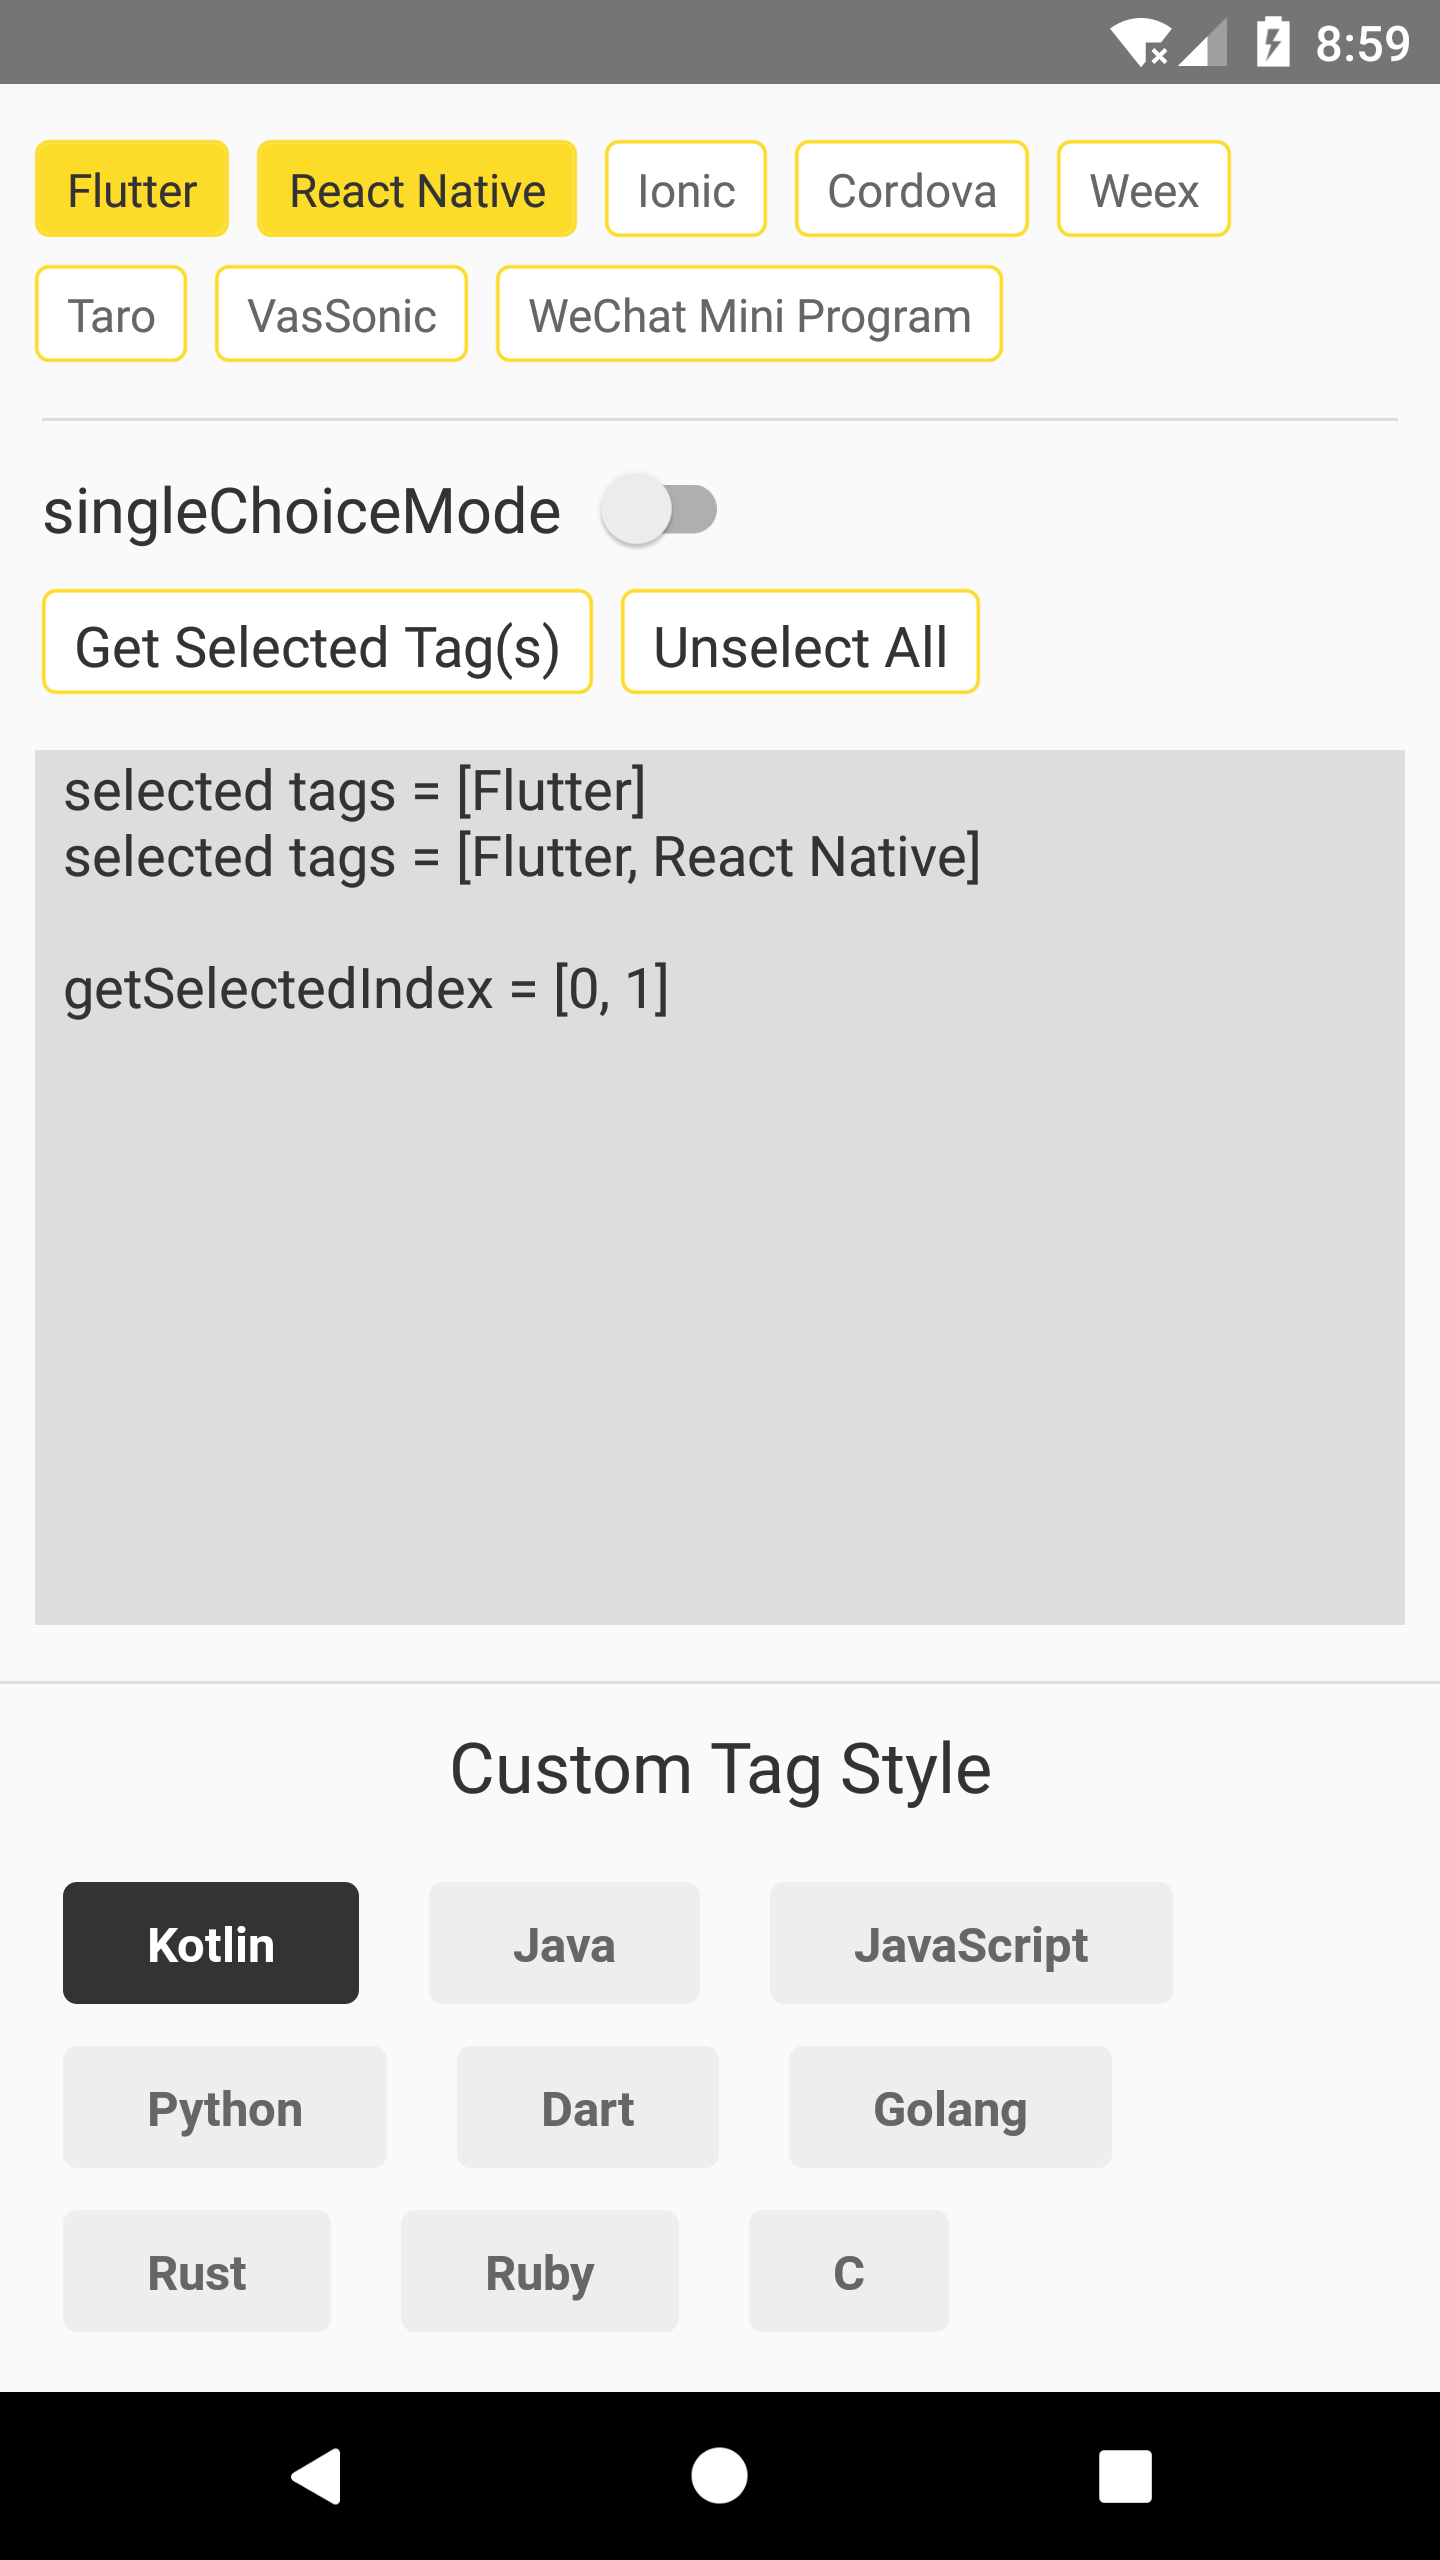The image size is (1440, 2560).
Task: Tap the Wi-Fi status icon
Action: pos(1139,43)
